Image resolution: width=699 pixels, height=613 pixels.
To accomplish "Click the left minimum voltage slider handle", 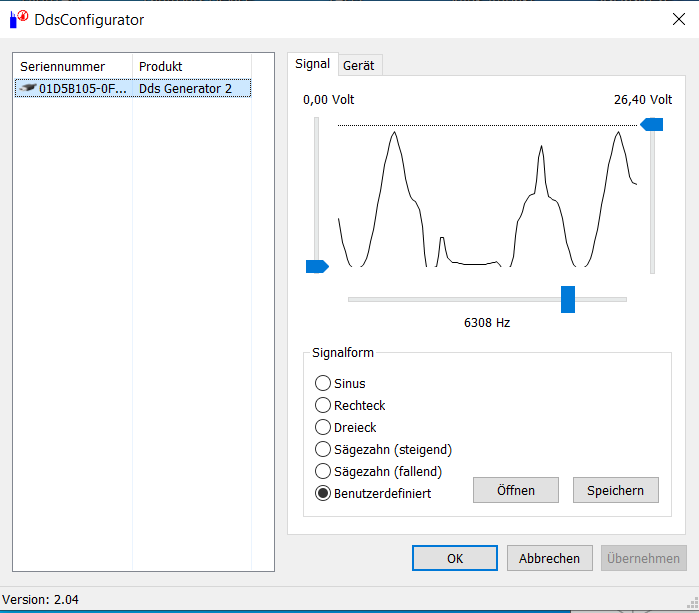I will coord(316,266).
